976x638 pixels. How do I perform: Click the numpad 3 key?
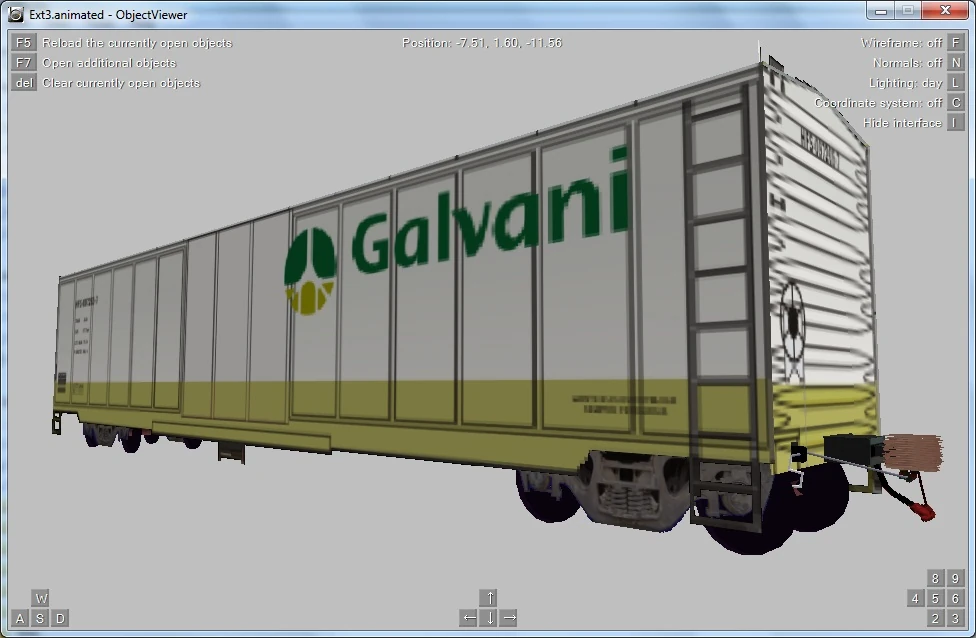(955, 618)
